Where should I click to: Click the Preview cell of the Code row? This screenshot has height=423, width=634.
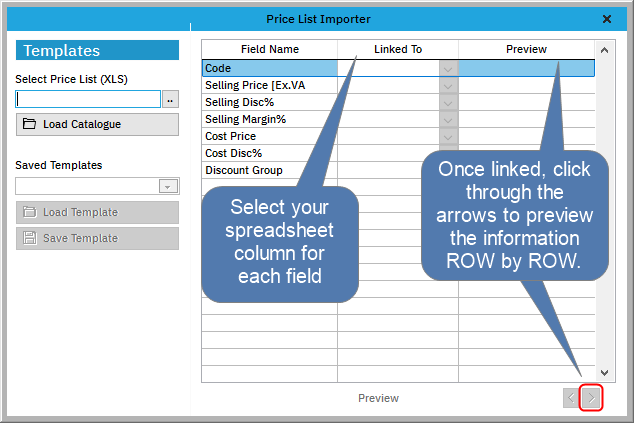tap(526, 68)
